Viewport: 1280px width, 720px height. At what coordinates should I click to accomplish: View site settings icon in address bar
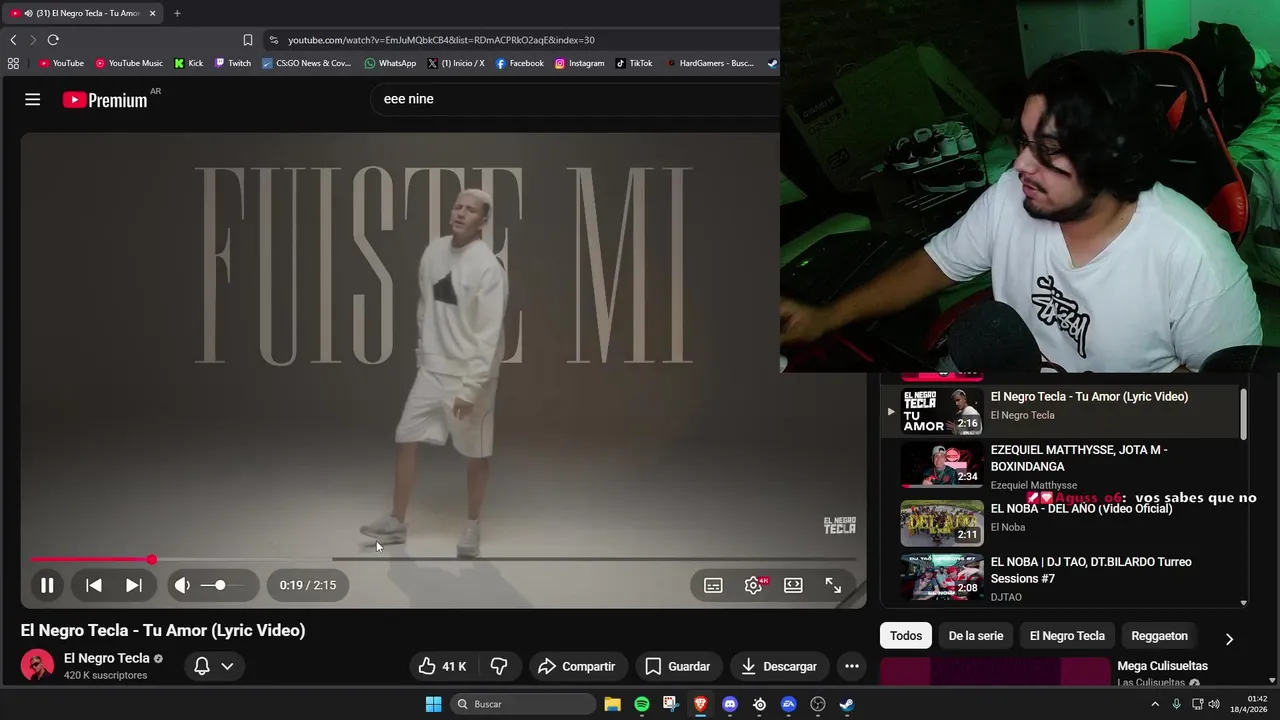(273, 40)
